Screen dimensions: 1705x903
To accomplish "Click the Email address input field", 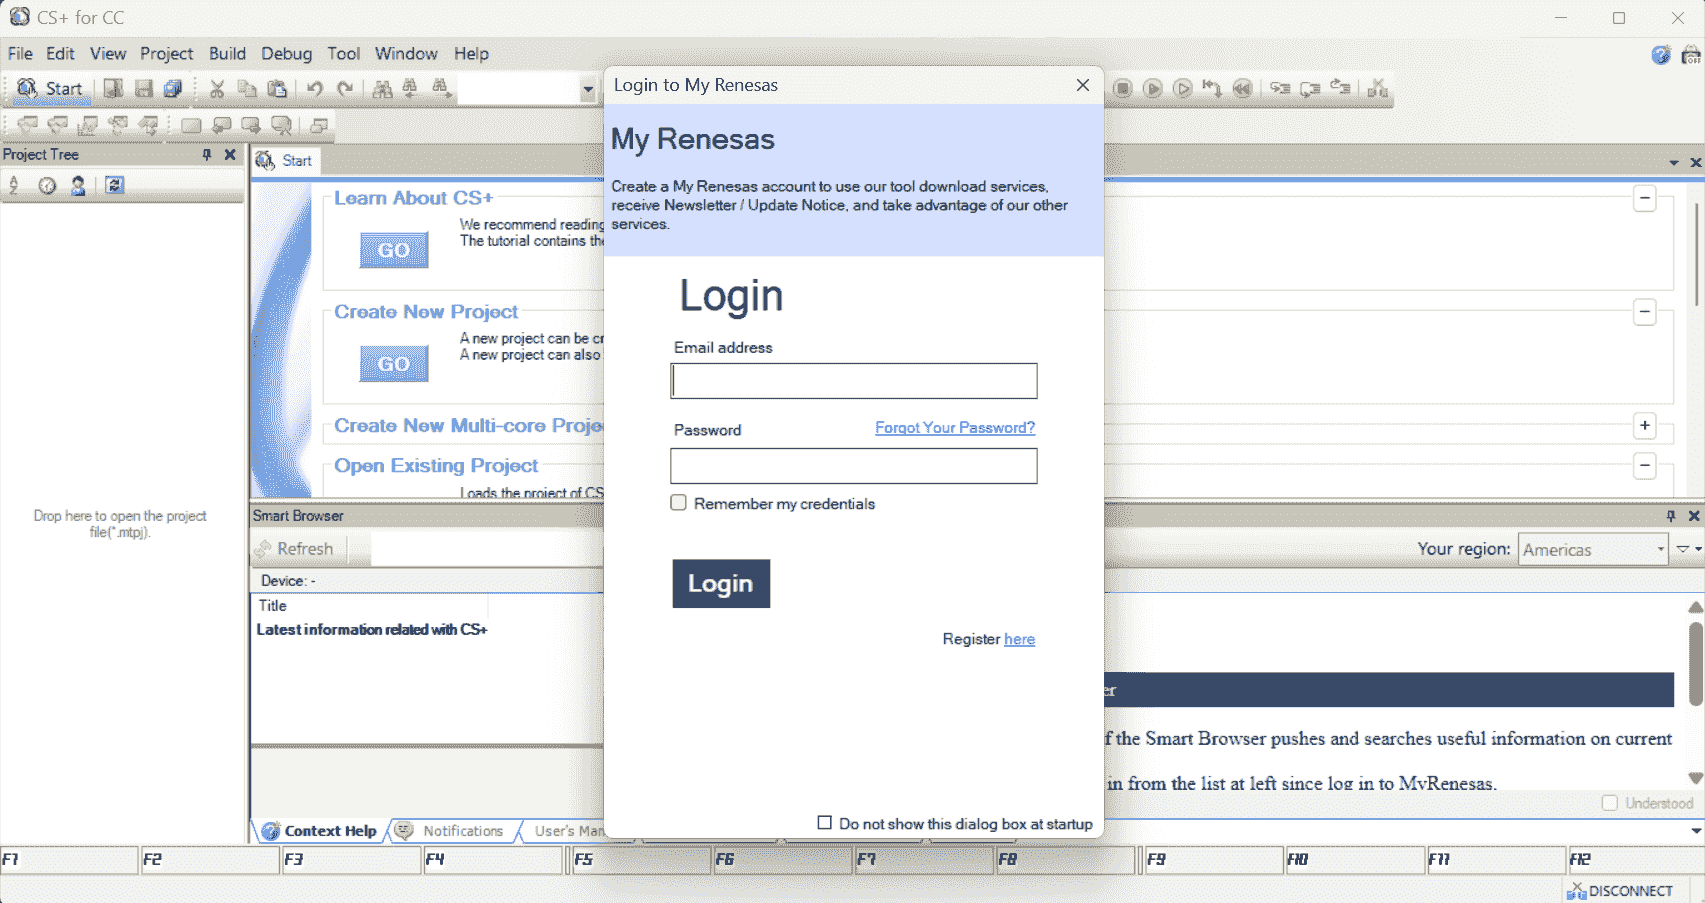I will 854,381.
